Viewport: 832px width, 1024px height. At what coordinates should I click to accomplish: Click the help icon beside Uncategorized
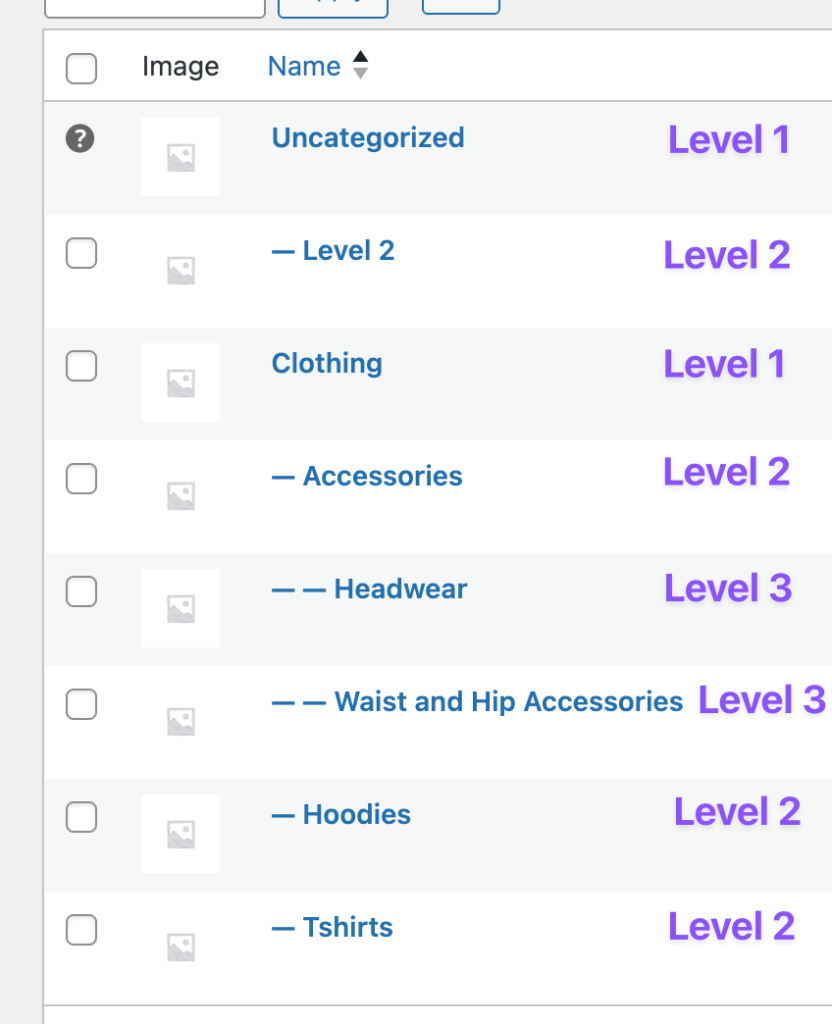(x=80, y=139)
